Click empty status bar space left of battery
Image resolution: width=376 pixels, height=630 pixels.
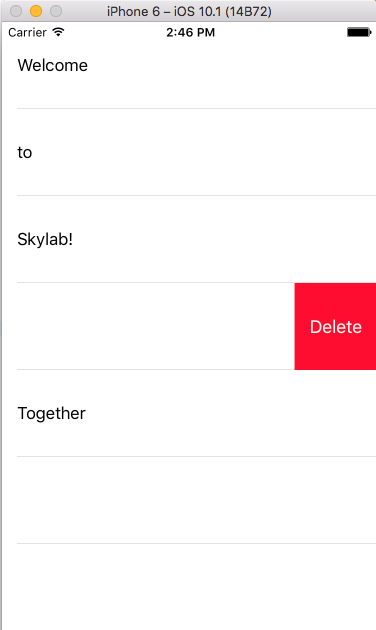click(x=281, y=33)
